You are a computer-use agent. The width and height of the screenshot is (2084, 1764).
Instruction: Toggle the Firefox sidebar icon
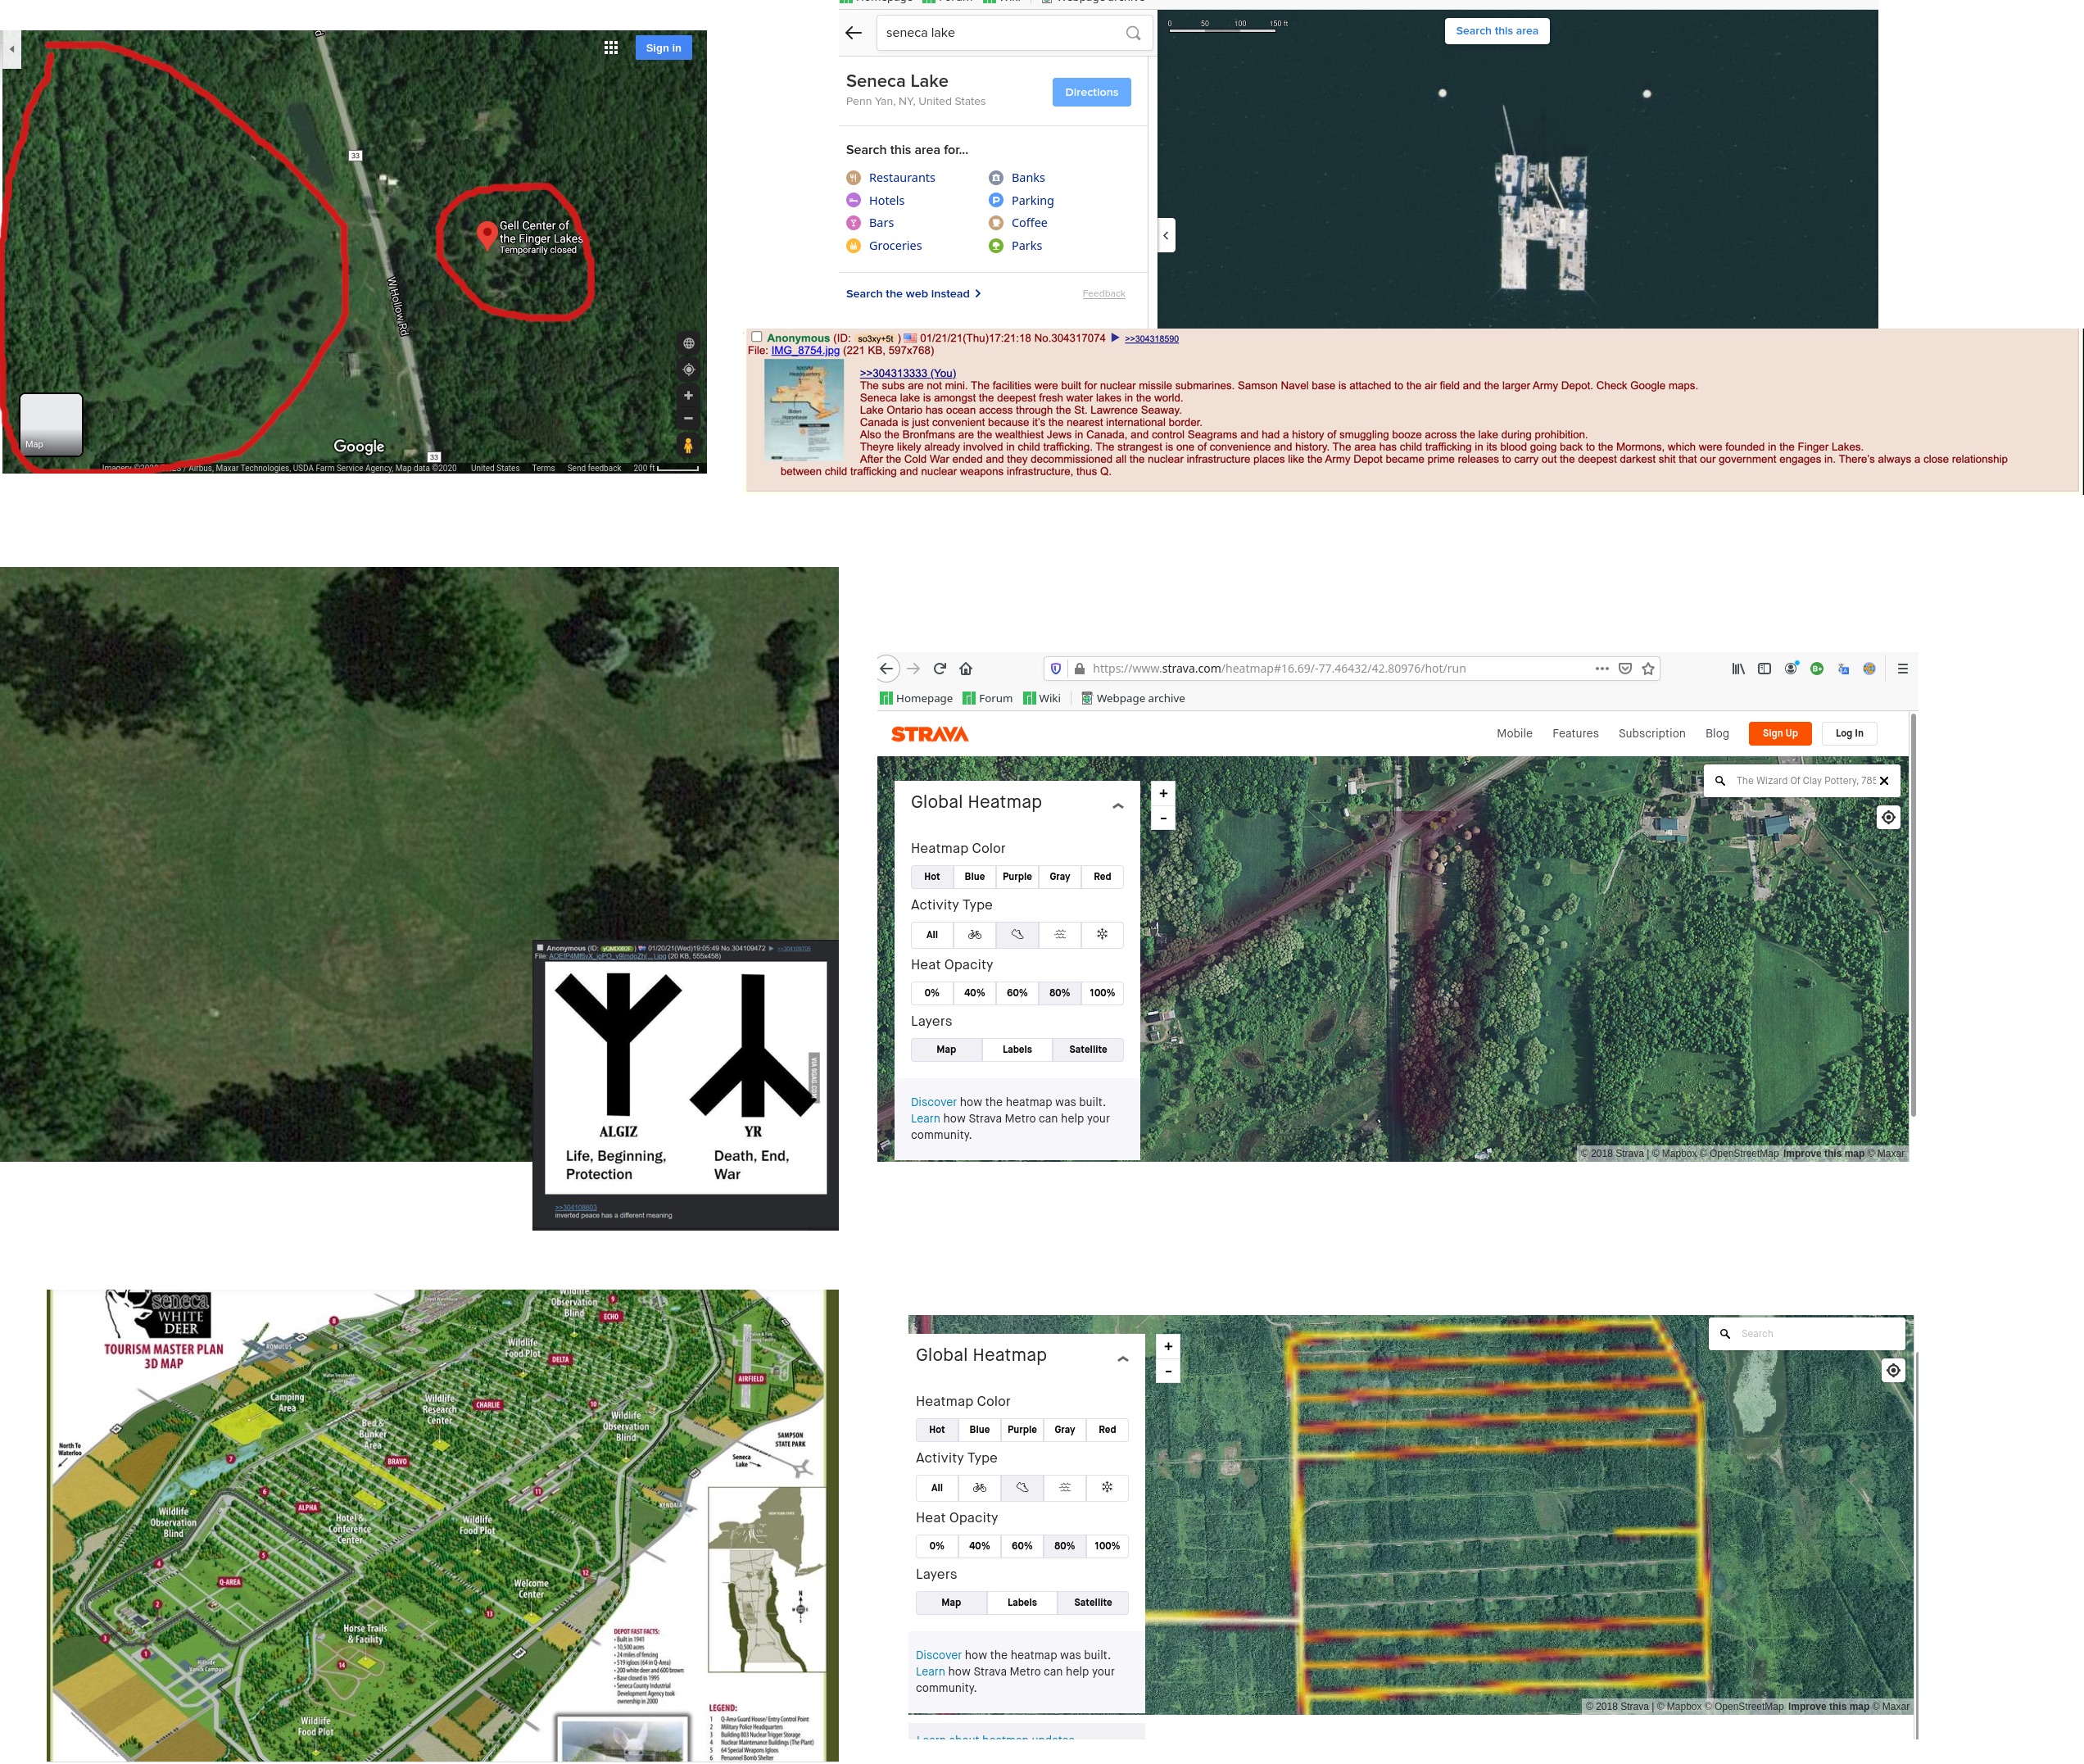click(1764, 669)
